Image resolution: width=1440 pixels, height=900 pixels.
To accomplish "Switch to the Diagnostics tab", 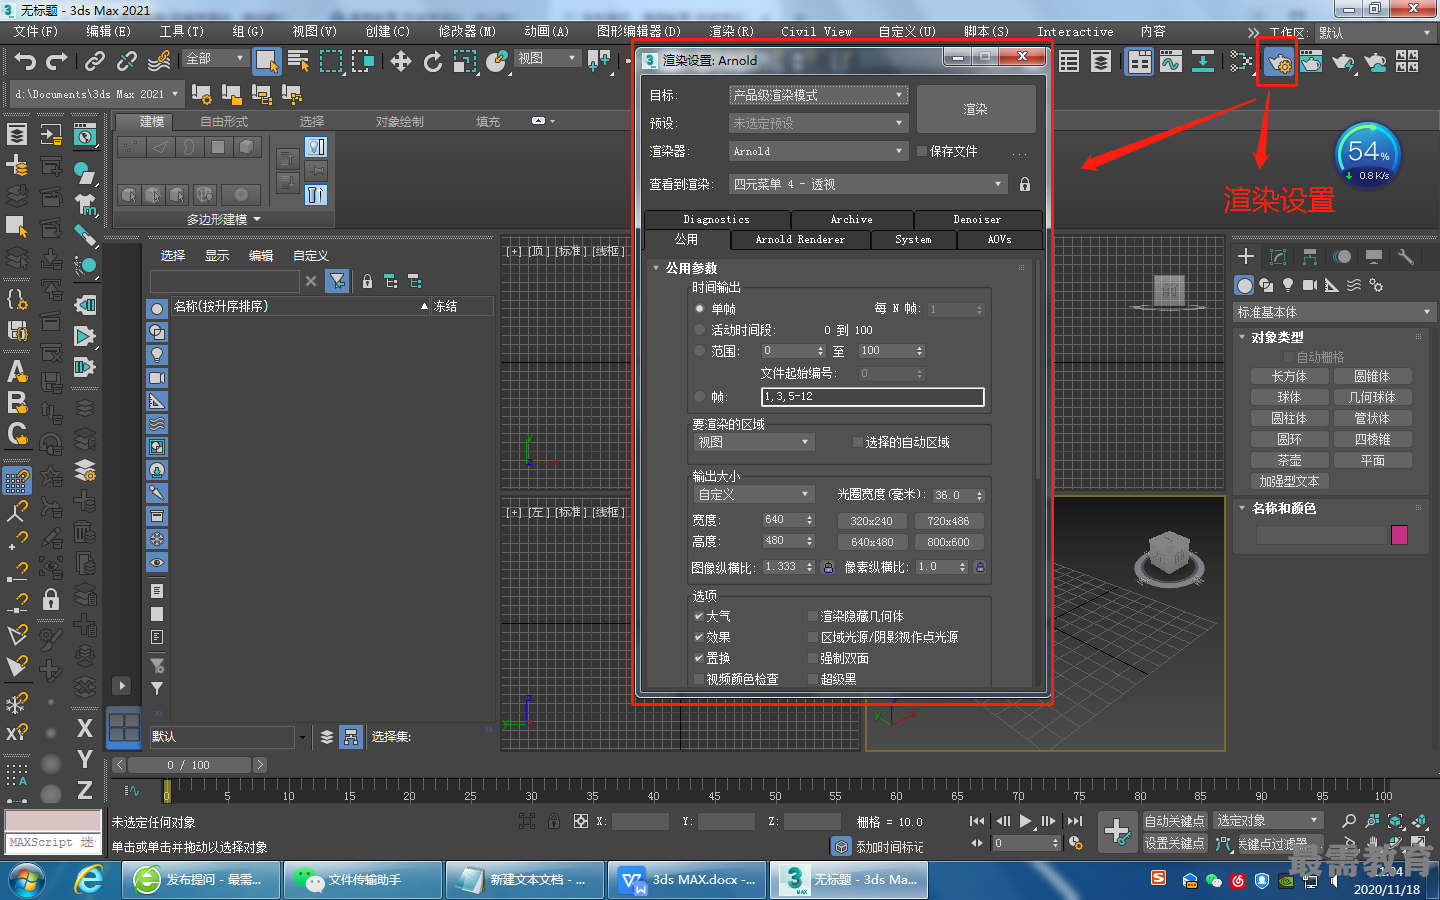I will [717, 219].
